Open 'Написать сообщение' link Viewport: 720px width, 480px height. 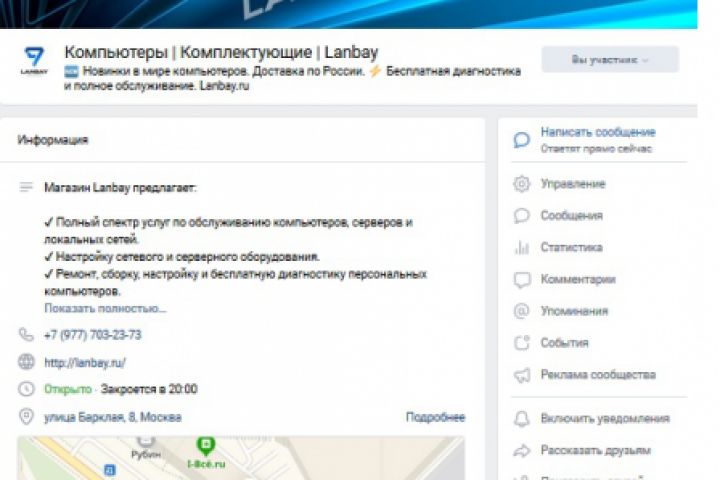(x=598, y=132)
